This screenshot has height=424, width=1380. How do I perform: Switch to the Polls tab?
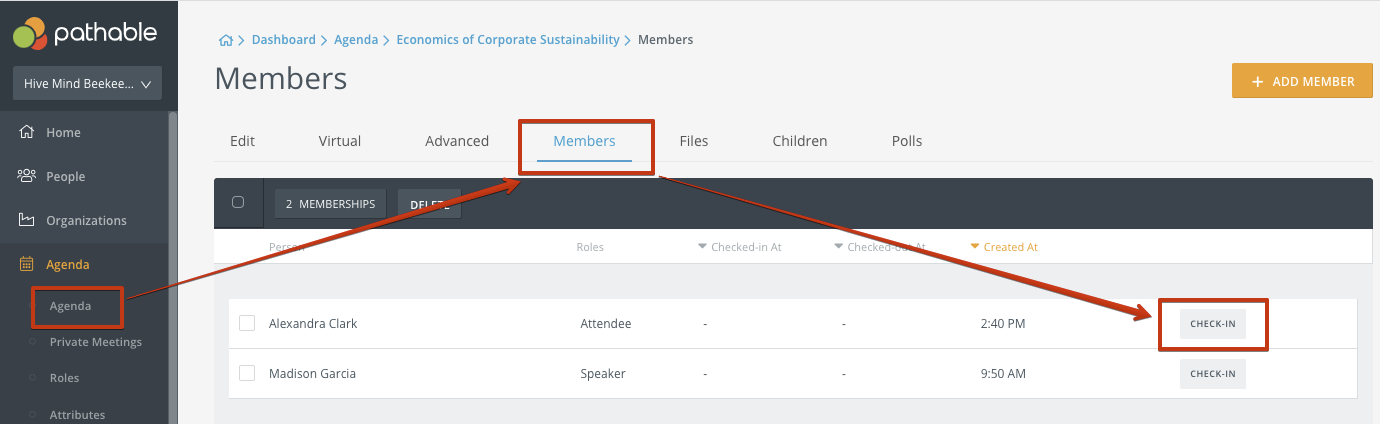tap(907, 141)
